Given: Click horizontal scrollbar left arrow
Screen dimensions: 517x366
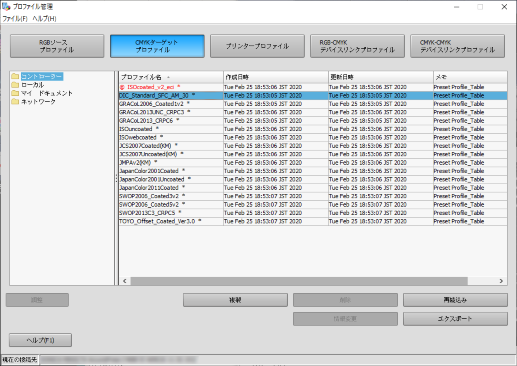Looking at the screenshot, I should point(125,281).
